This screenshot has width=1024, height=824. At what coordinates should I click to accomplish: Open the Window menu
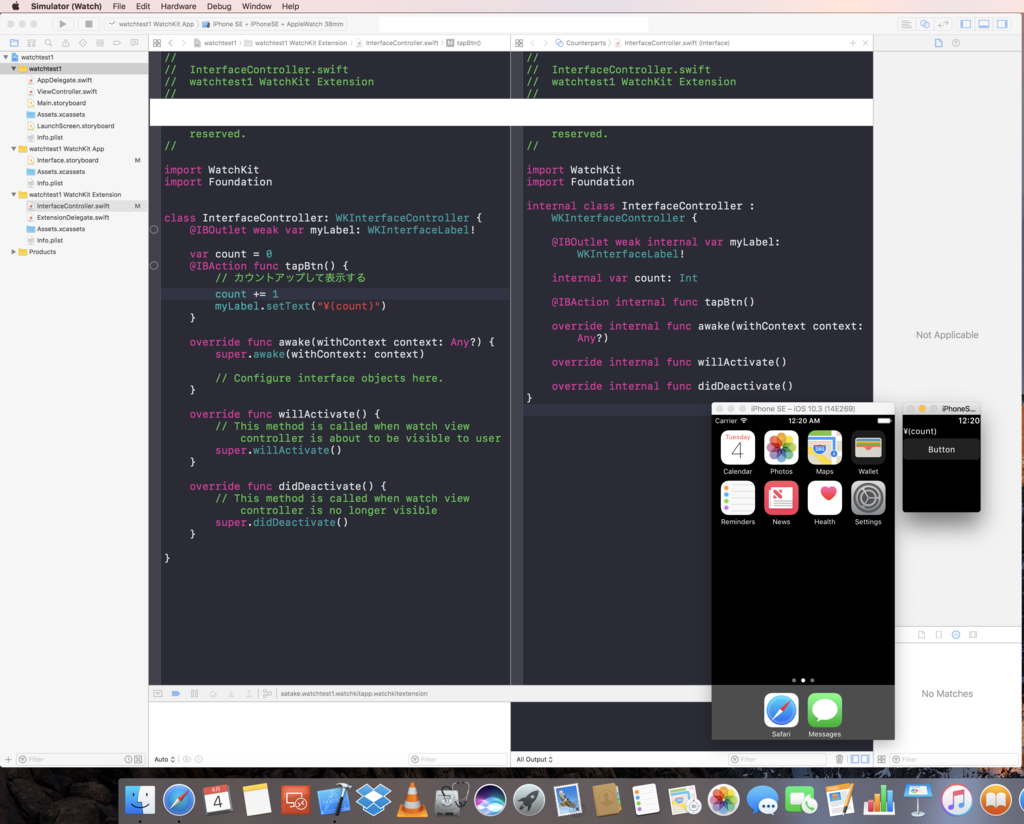pyautogui.click(x=257, y=7)
